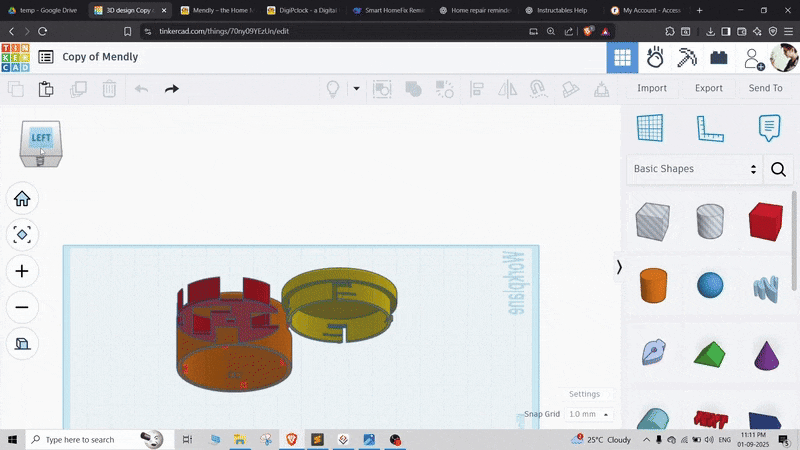The width and height of the screenshot is (800, 450).
Task: Zoom in with the plus button
Action: click(x=22, y=271)
